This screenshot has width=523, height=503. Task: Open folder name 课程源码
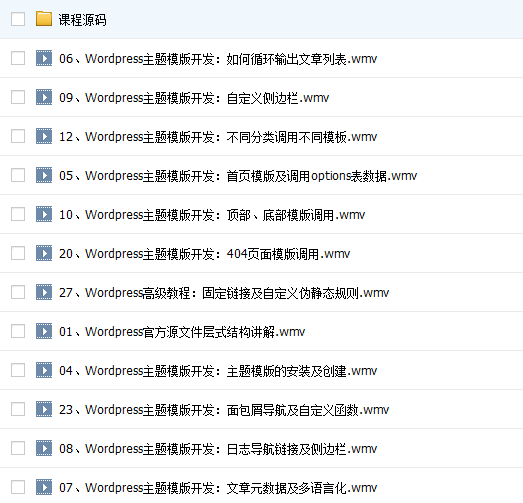pos(82,20)
